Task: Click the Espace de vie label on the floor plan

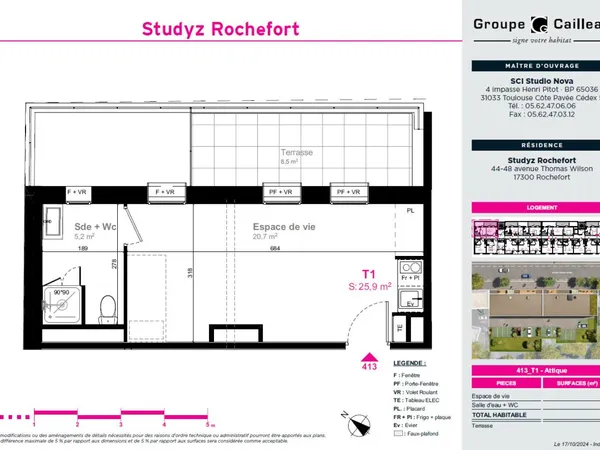Action: click(284, 227)
